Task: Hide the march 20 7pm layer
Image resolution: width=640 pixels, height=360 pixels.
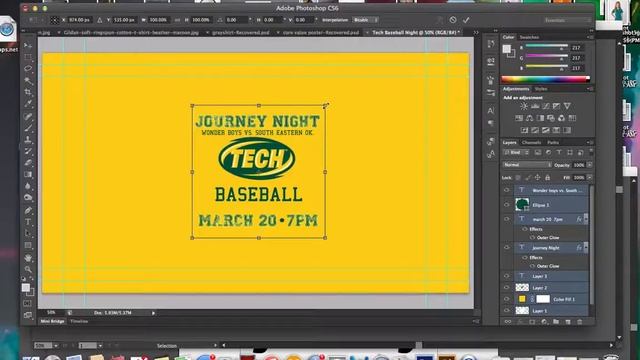Action: coord(507,219)
